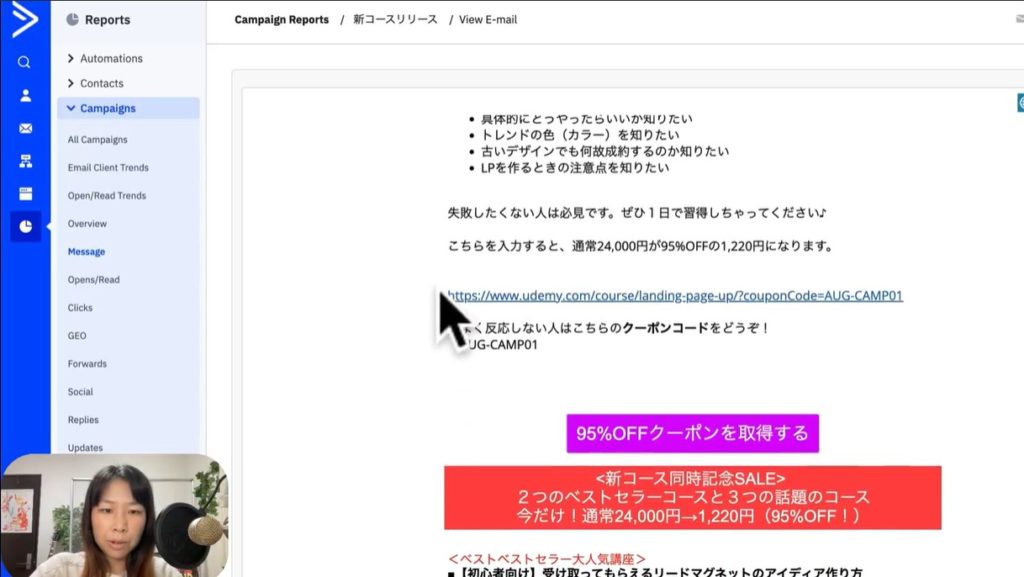Open the Site window icon in sidebar
This screenshot has height=577, width=1024.
pyautogui.click(x=25, y=193)
